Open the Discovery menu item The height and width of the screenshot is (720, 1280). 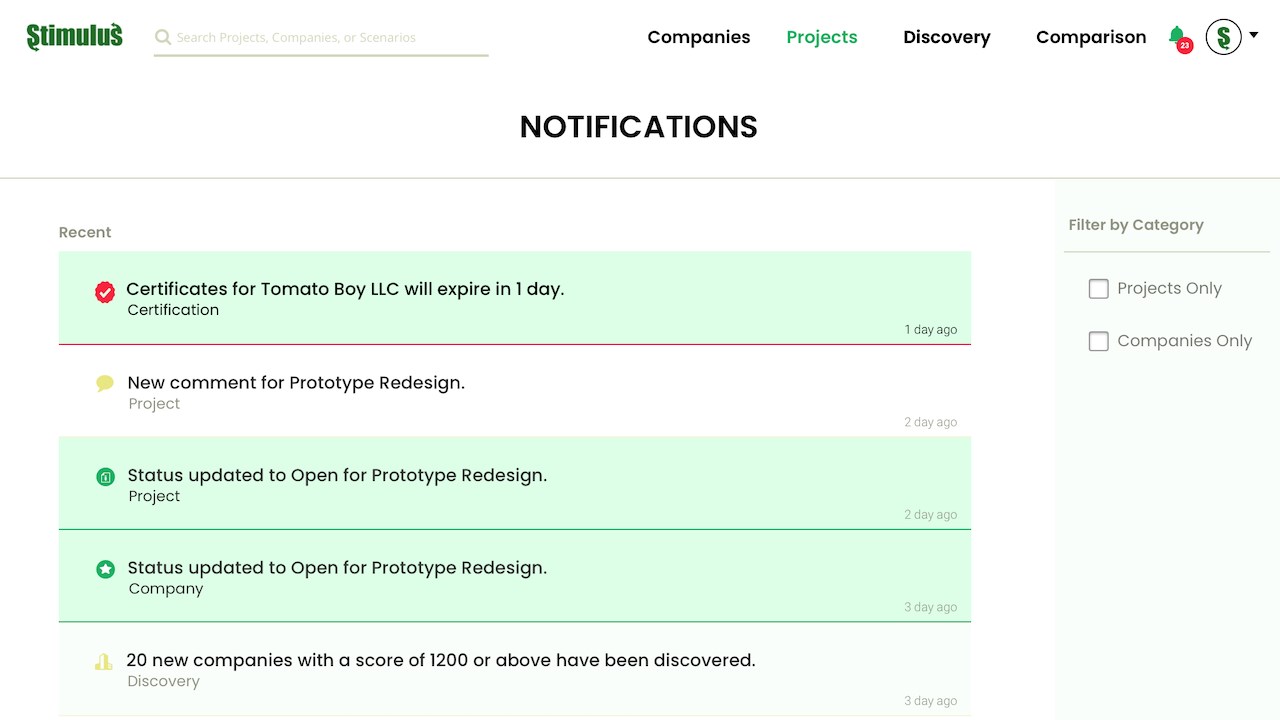[x=946, y=37]
